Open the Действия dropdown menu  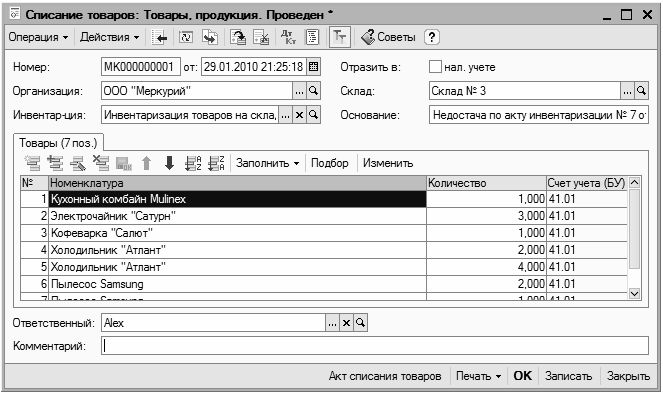click(x=110, y=37)
